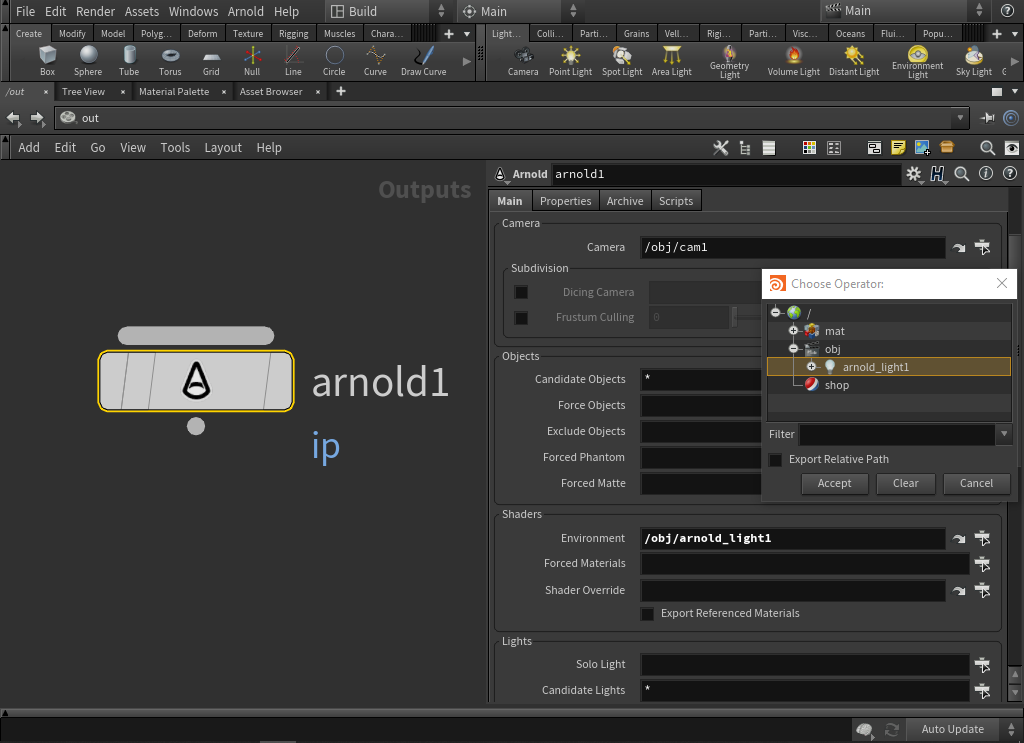Toggle pin on the network pane
The width and height of the screenshot is (1024, 743).
(x=987, y=118)
